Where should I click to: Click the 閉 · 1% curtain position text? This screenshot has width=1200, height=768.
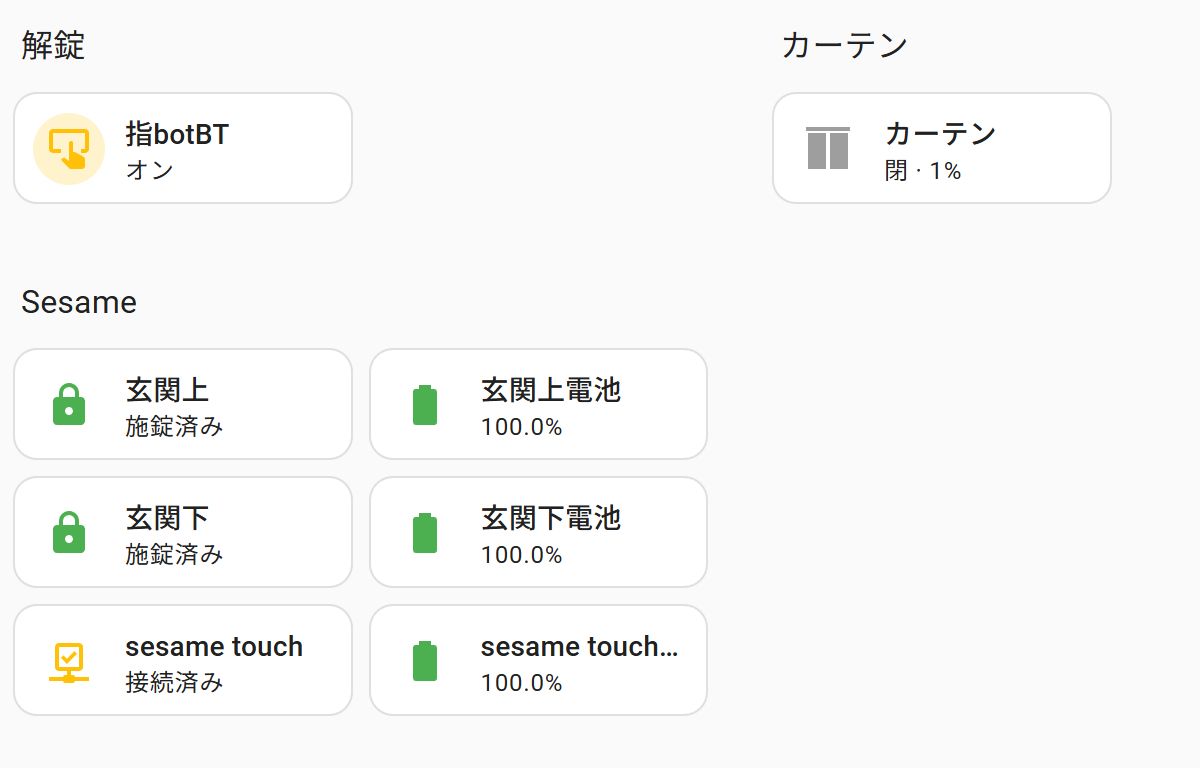[923, 171]
